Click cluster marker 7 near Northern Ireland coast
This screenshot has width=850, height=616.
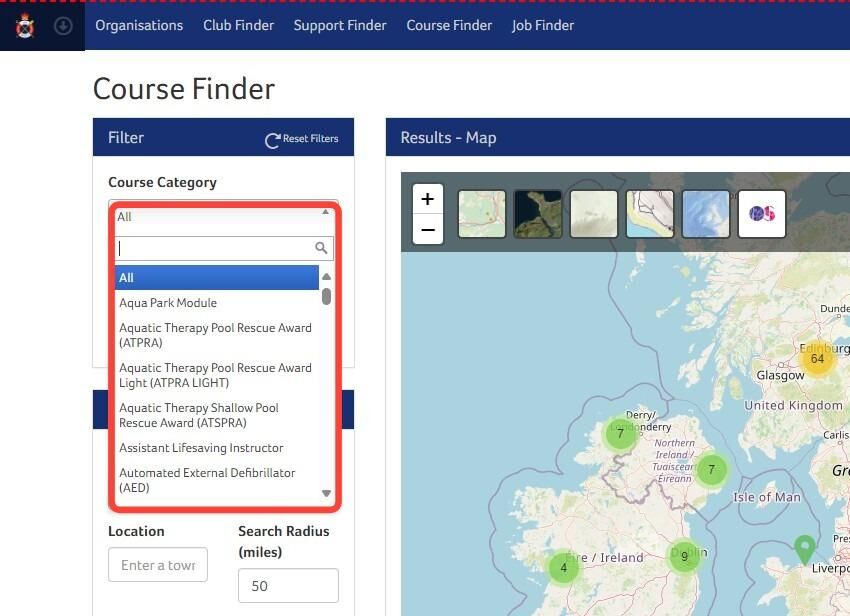coord(711,469)
